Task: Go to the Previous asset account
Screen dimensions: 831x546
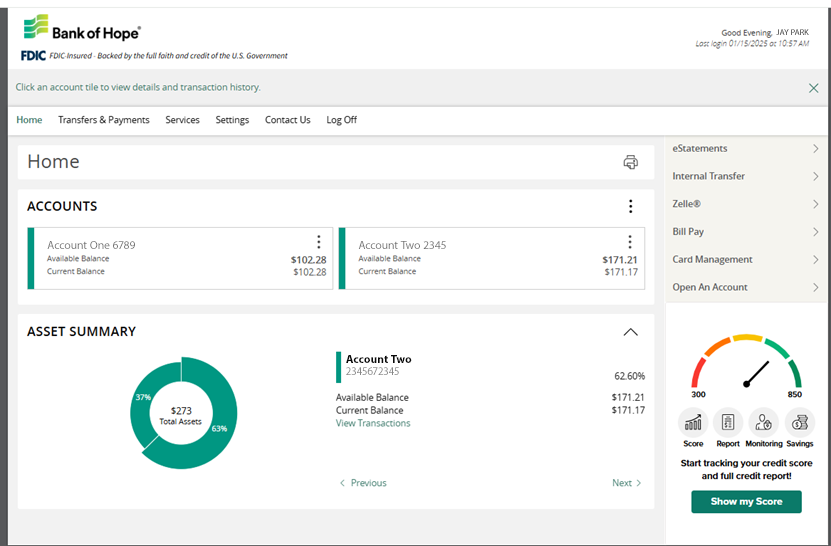Action: click(364, 483)
